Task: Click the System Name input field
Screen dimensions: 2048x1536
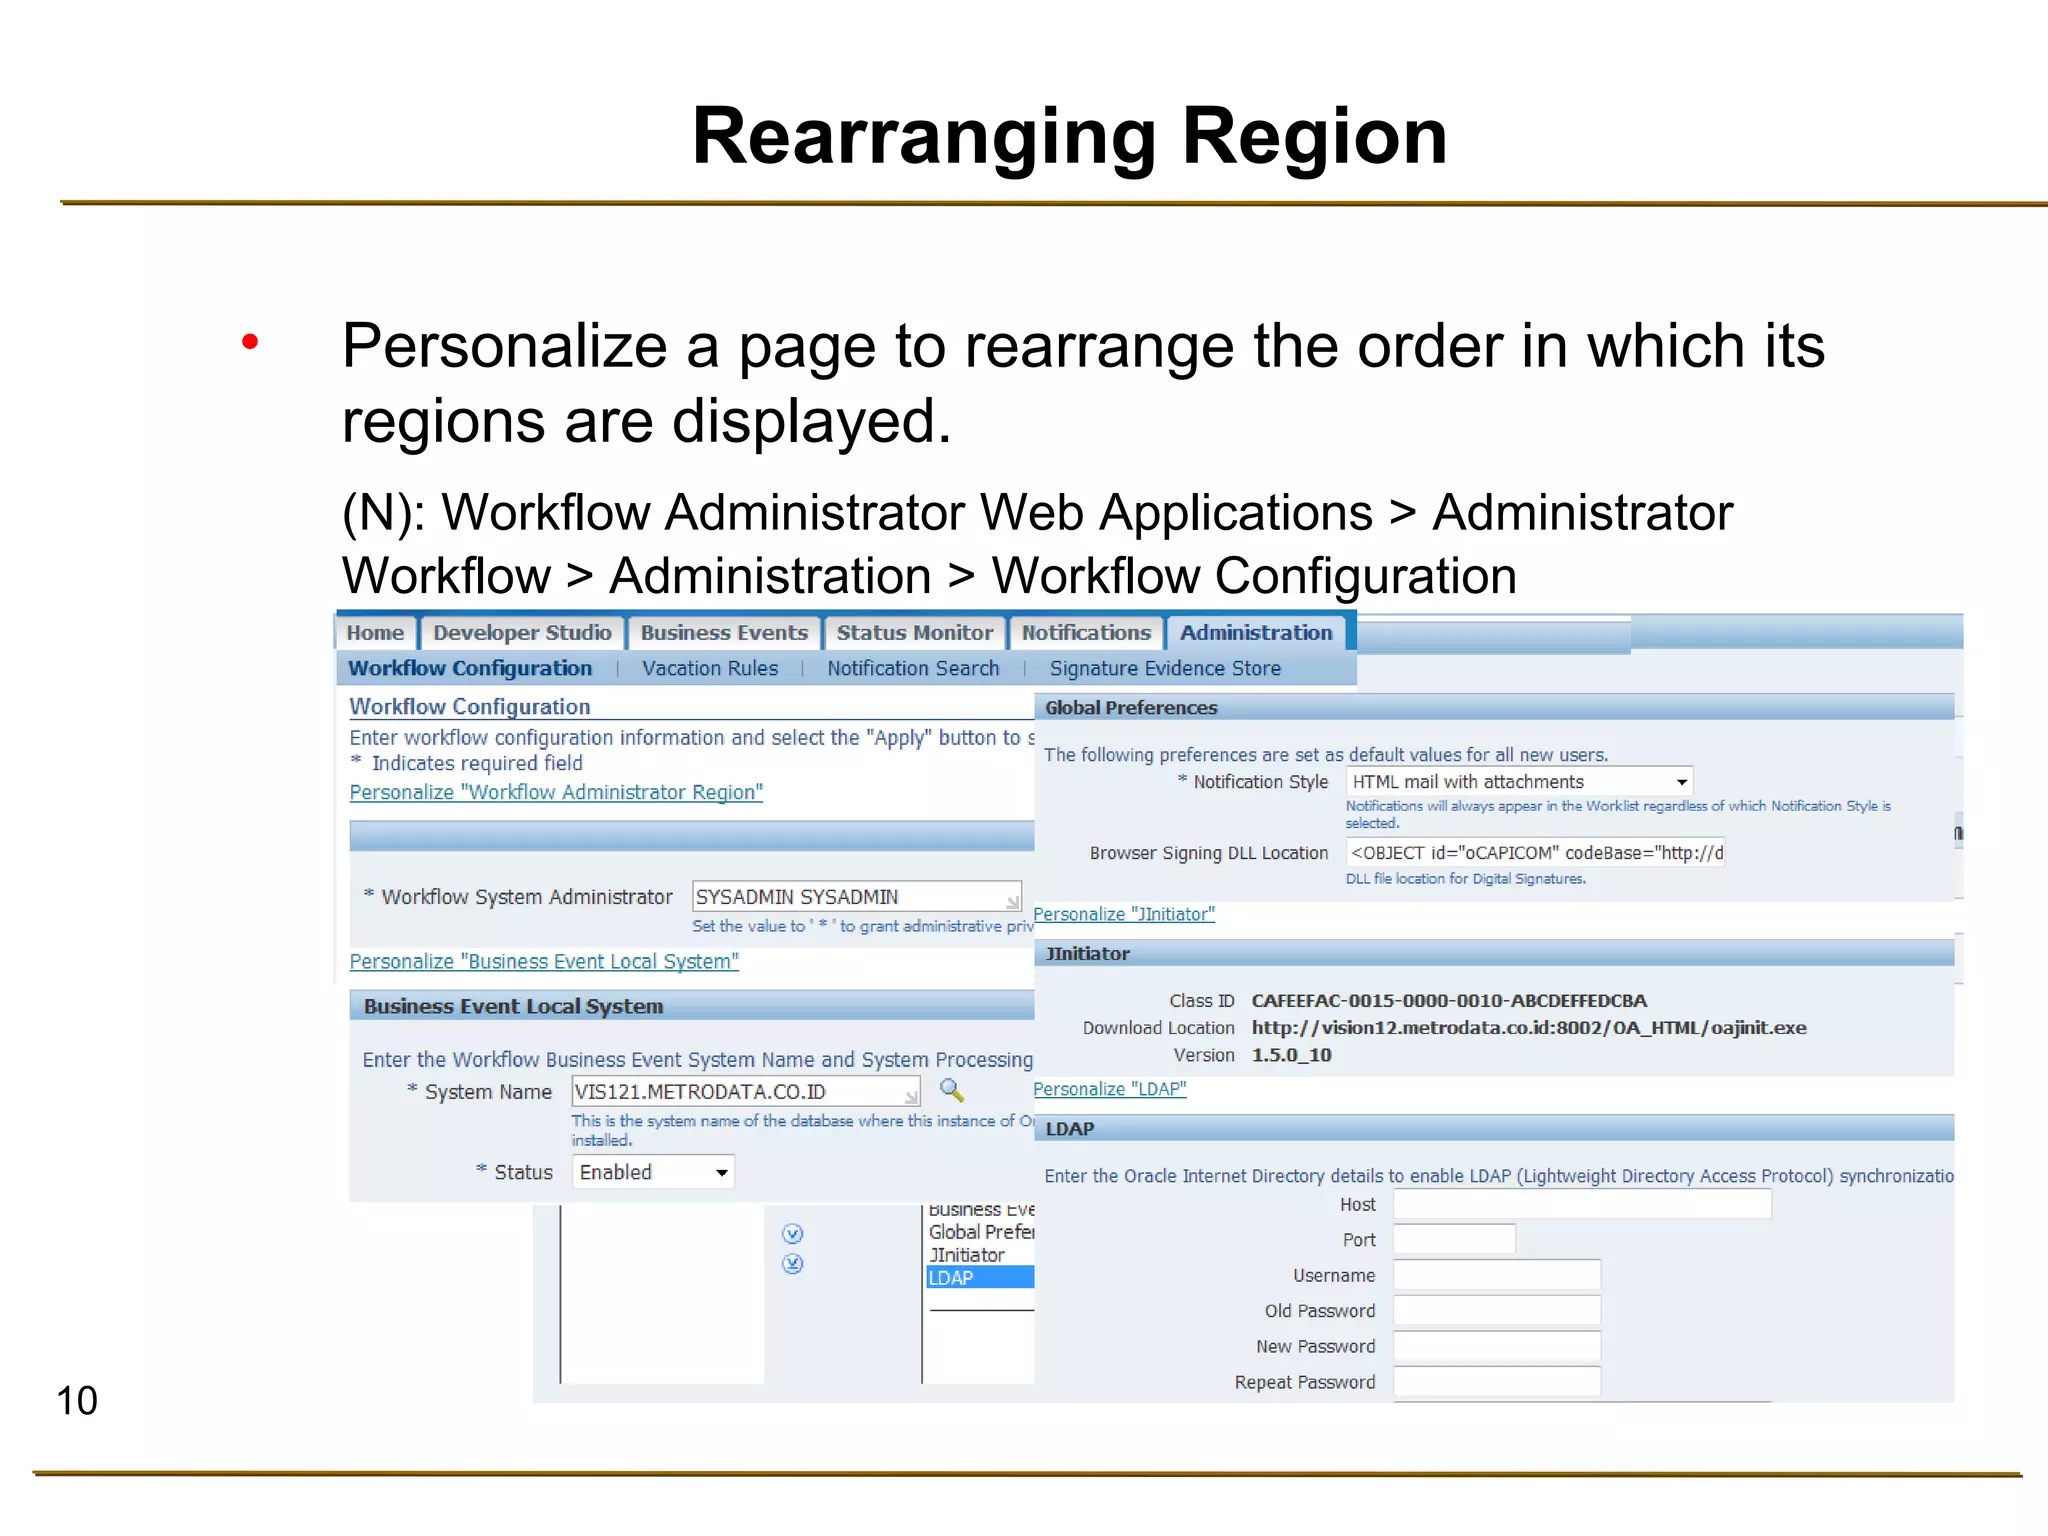Action: coord(745,1091)
